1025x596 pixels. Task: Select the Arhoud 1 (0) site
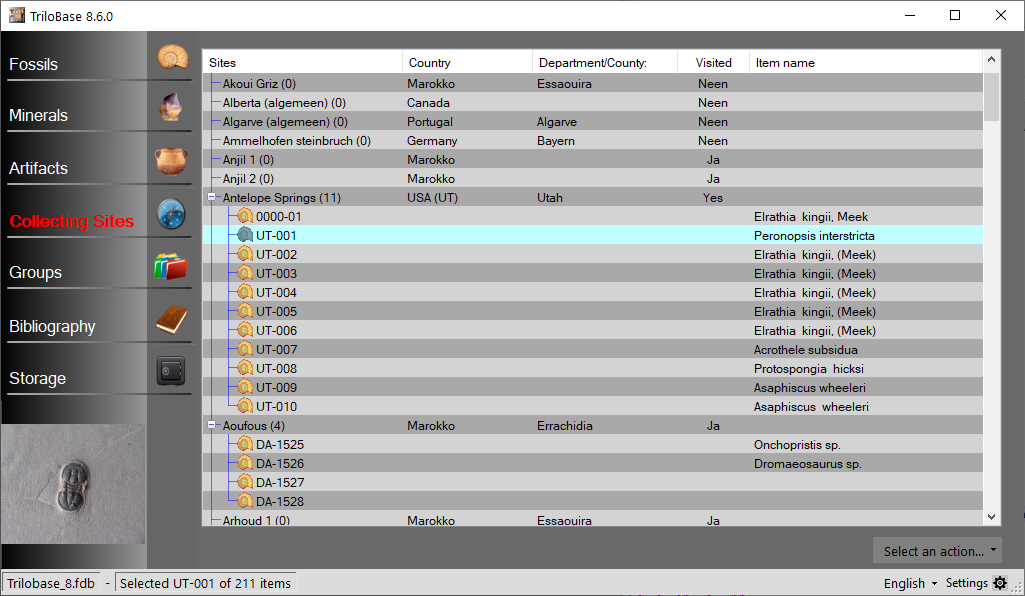pyautogui.click(x=256, y=520)
